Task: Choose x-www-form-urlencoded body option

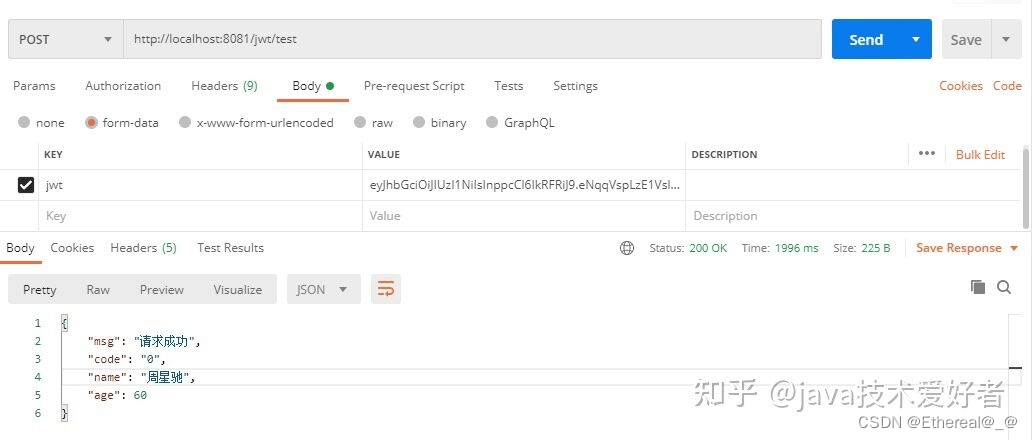Action: tap(185, 123)
